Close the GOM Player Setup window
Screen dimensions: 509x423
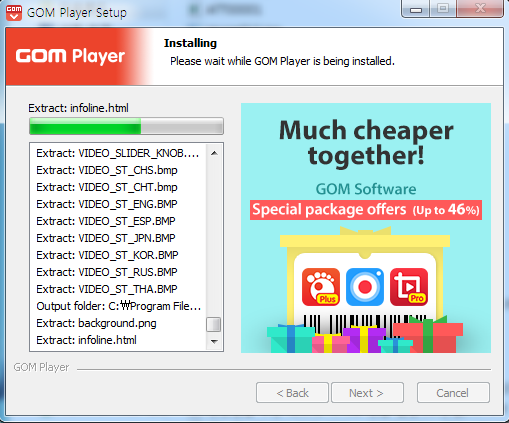coord(480,9)
